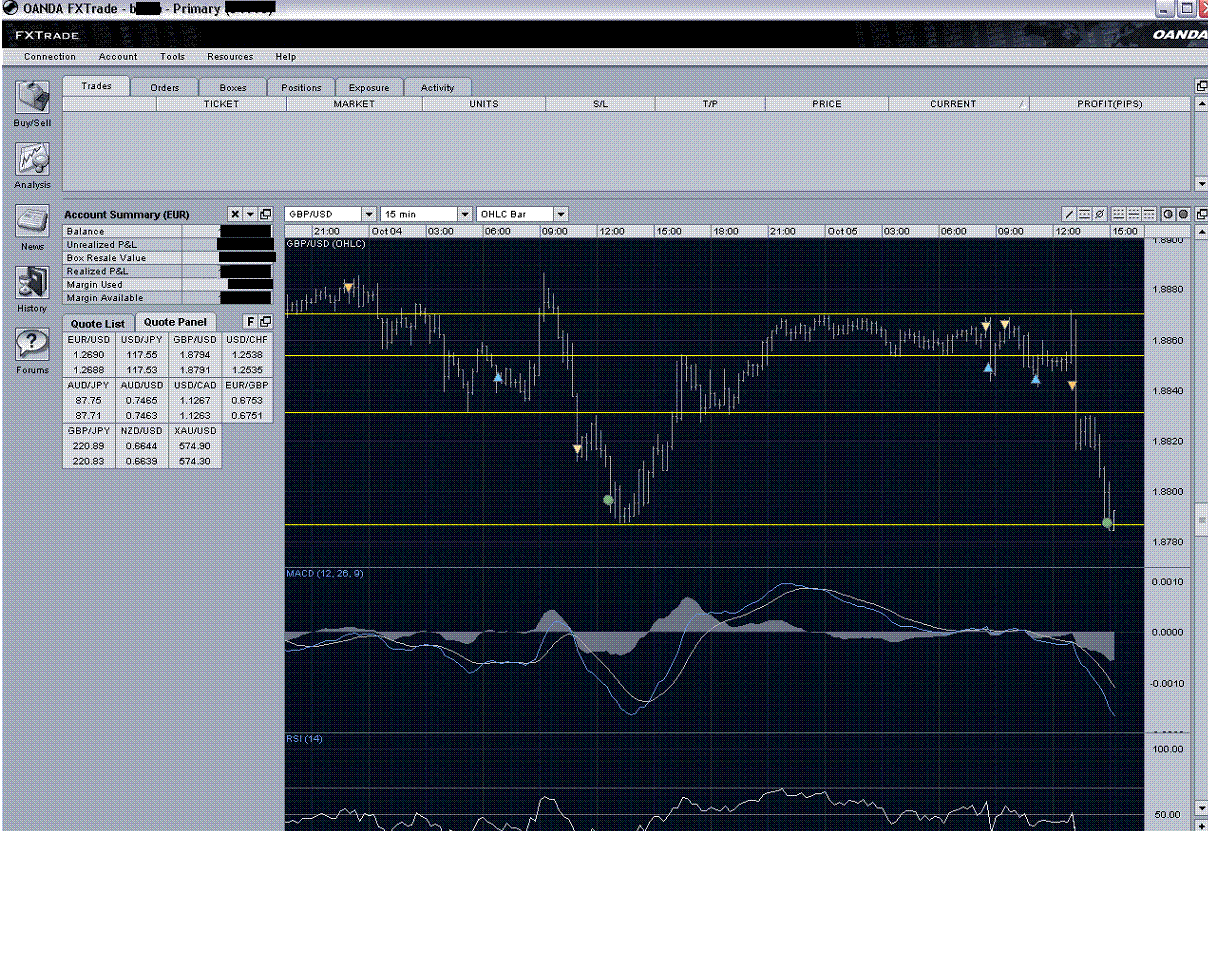Open the History sidebar icon
The image size is (1216, 973).
tap(32, 283)
